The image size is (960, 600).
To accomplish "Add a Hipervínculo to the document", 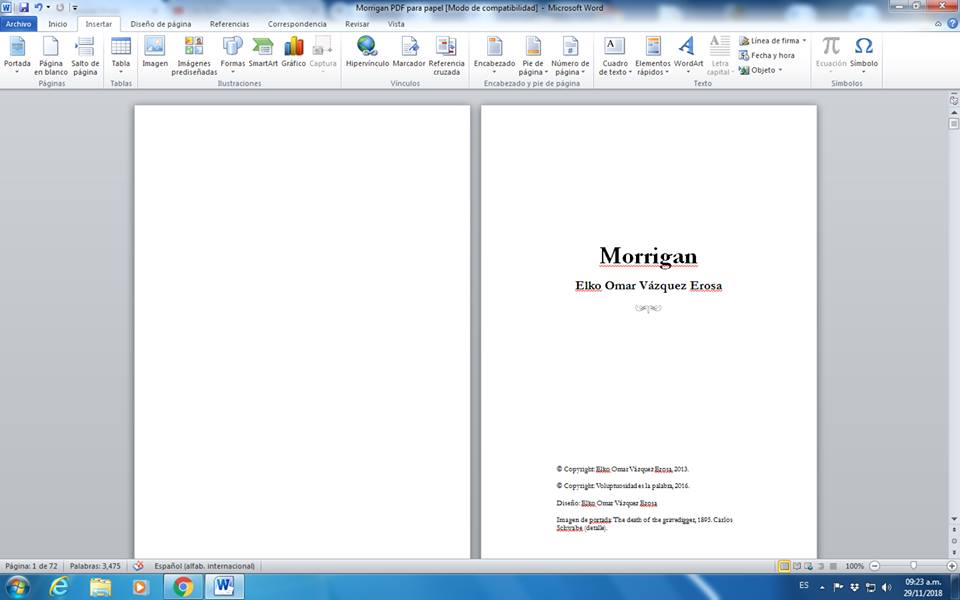I will click(367, 52).
